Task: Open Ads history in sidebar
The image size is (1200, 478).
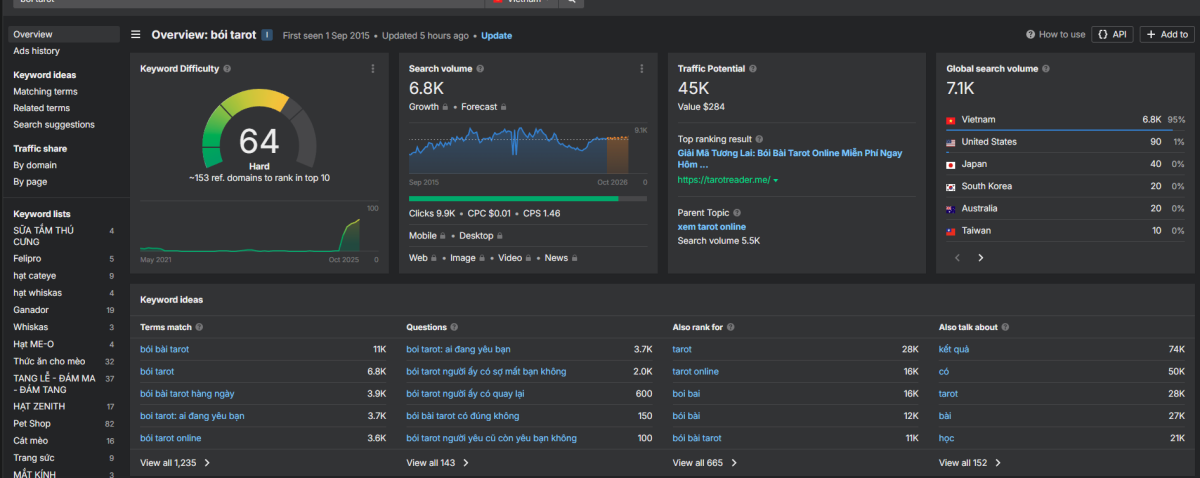Action: [36, 51]
